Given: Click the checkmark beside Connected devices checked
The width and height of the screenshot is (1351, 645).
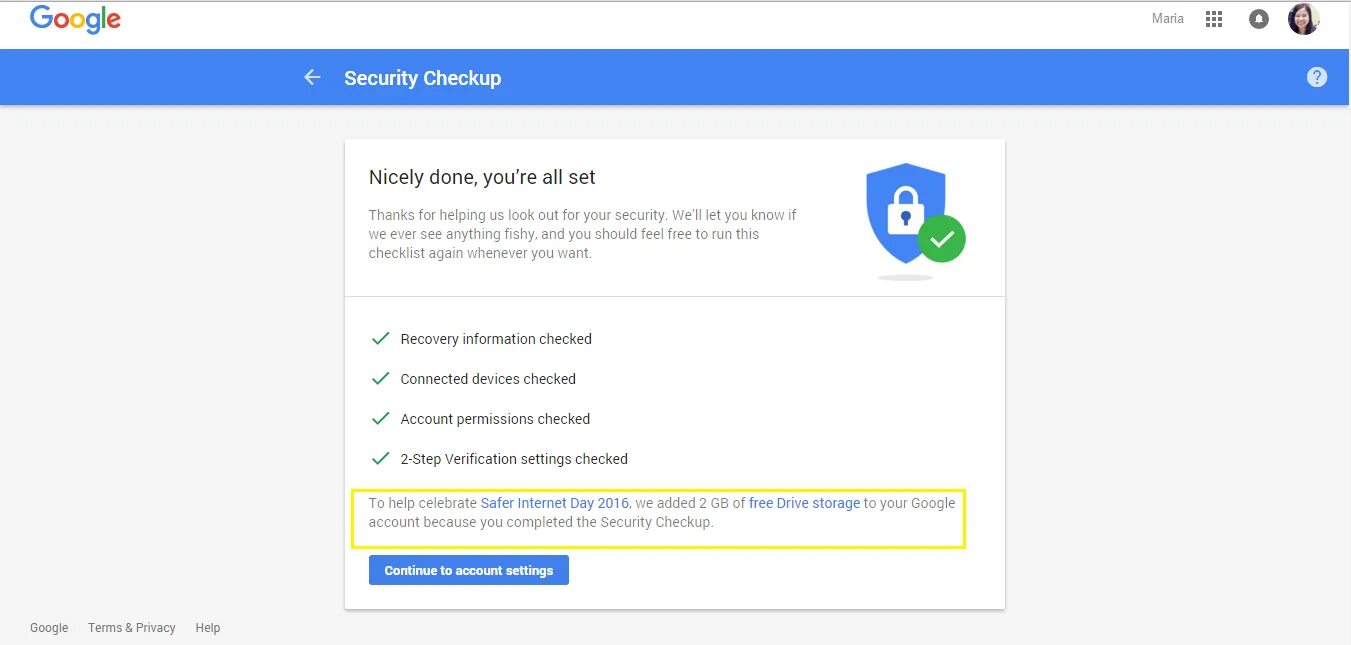Looking at the screenshot, I should pos(380,379).
